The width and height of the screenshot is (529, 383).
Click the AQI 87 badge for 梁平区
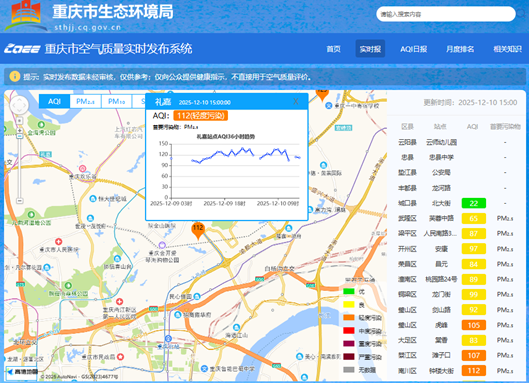point(474,234)
